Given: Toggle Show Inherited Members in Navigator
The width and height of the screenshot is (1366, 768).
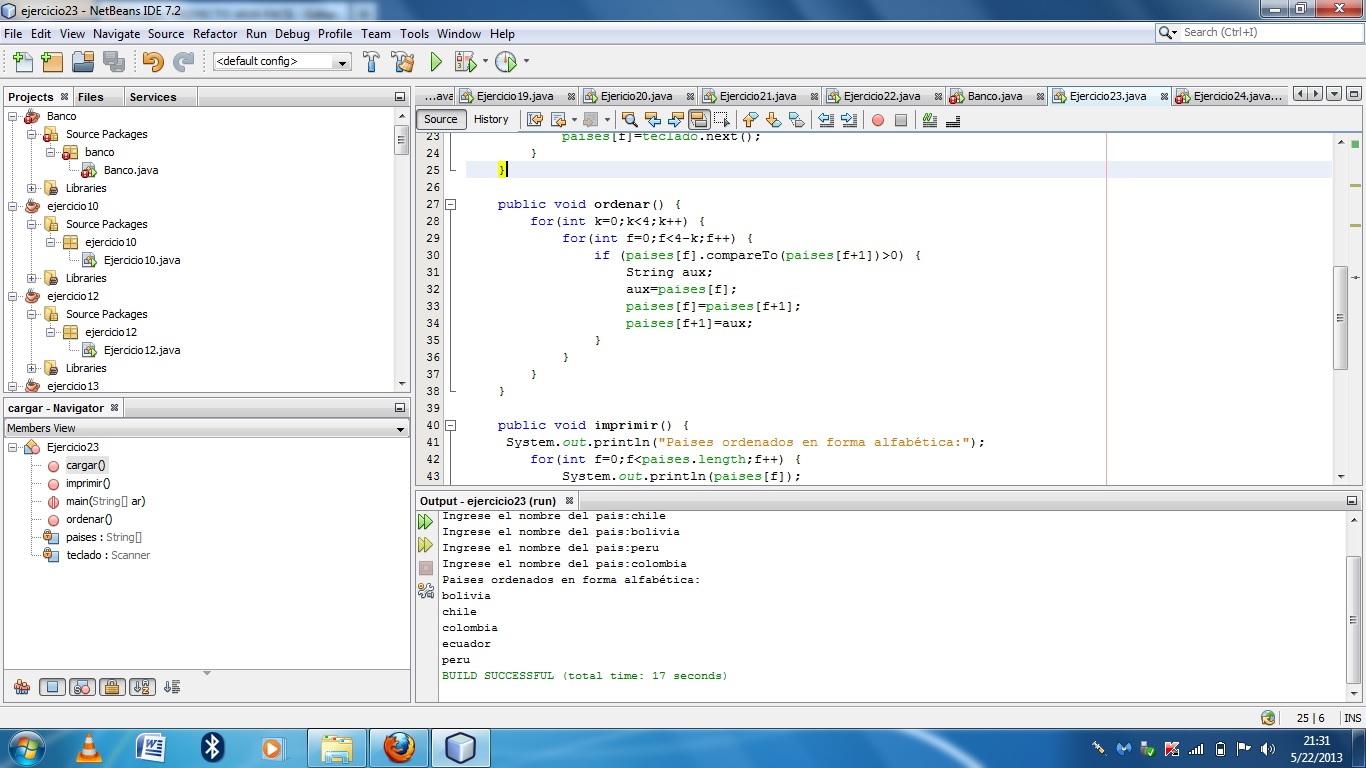Looking at the screenshot, I should [22, 687].
